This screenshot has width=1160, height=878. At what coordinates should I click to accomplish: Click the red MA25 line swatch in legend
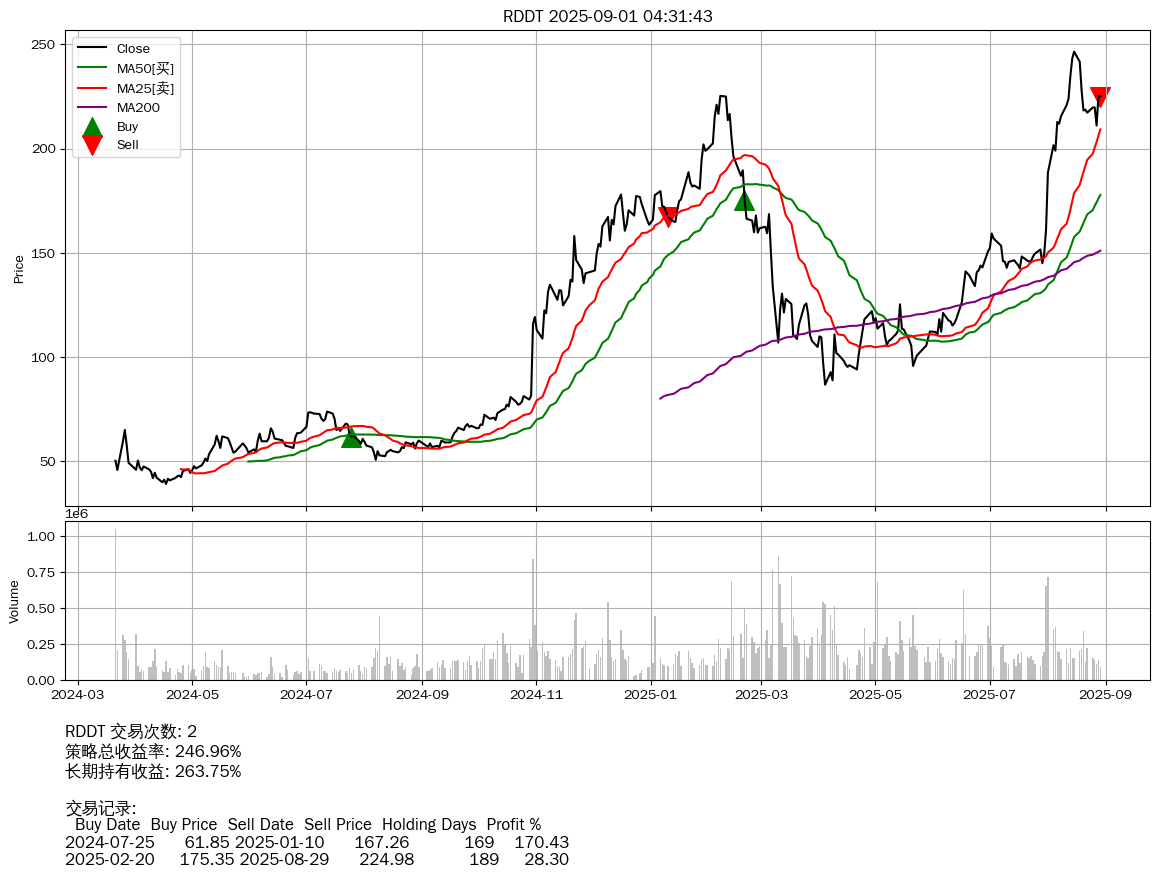[x=92, y=89]
